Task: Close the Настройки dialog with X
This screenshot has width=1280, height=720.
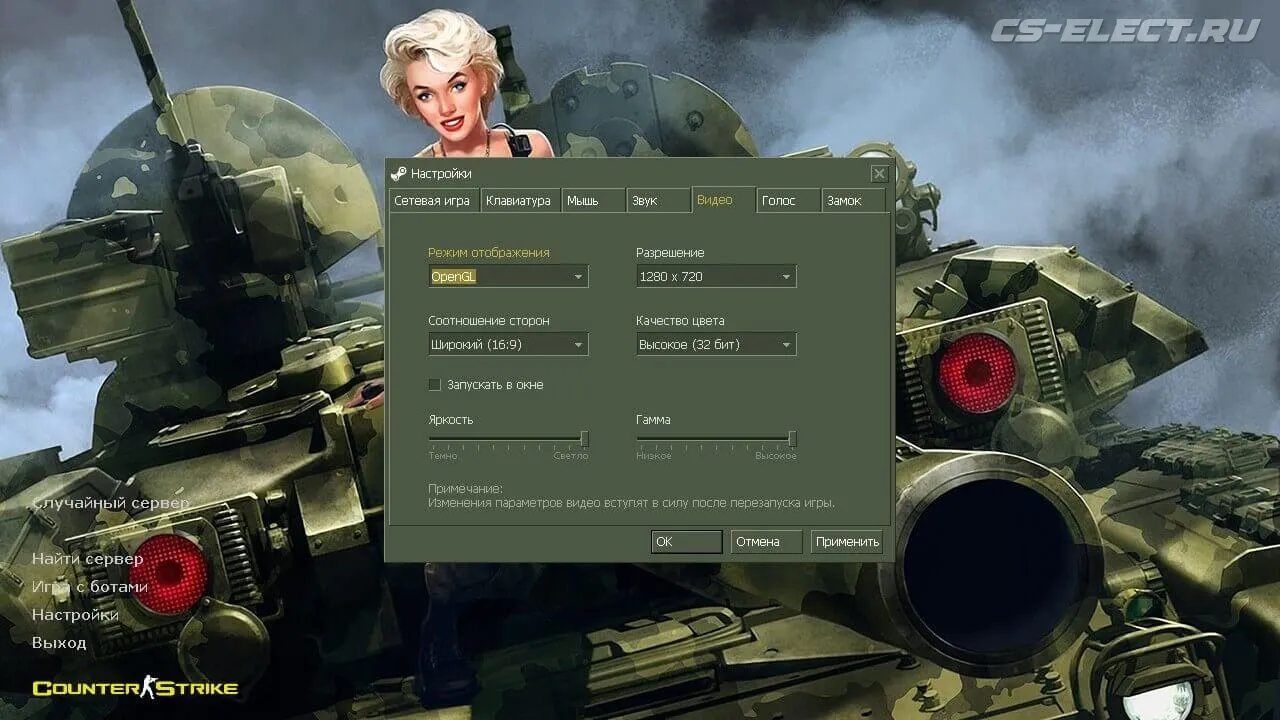Action: 879,174
